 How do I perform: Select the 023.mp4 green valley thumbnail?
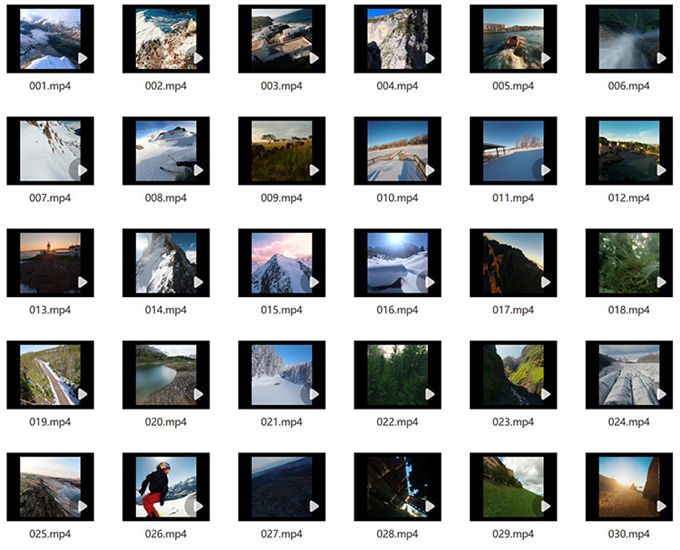point(513,375)
